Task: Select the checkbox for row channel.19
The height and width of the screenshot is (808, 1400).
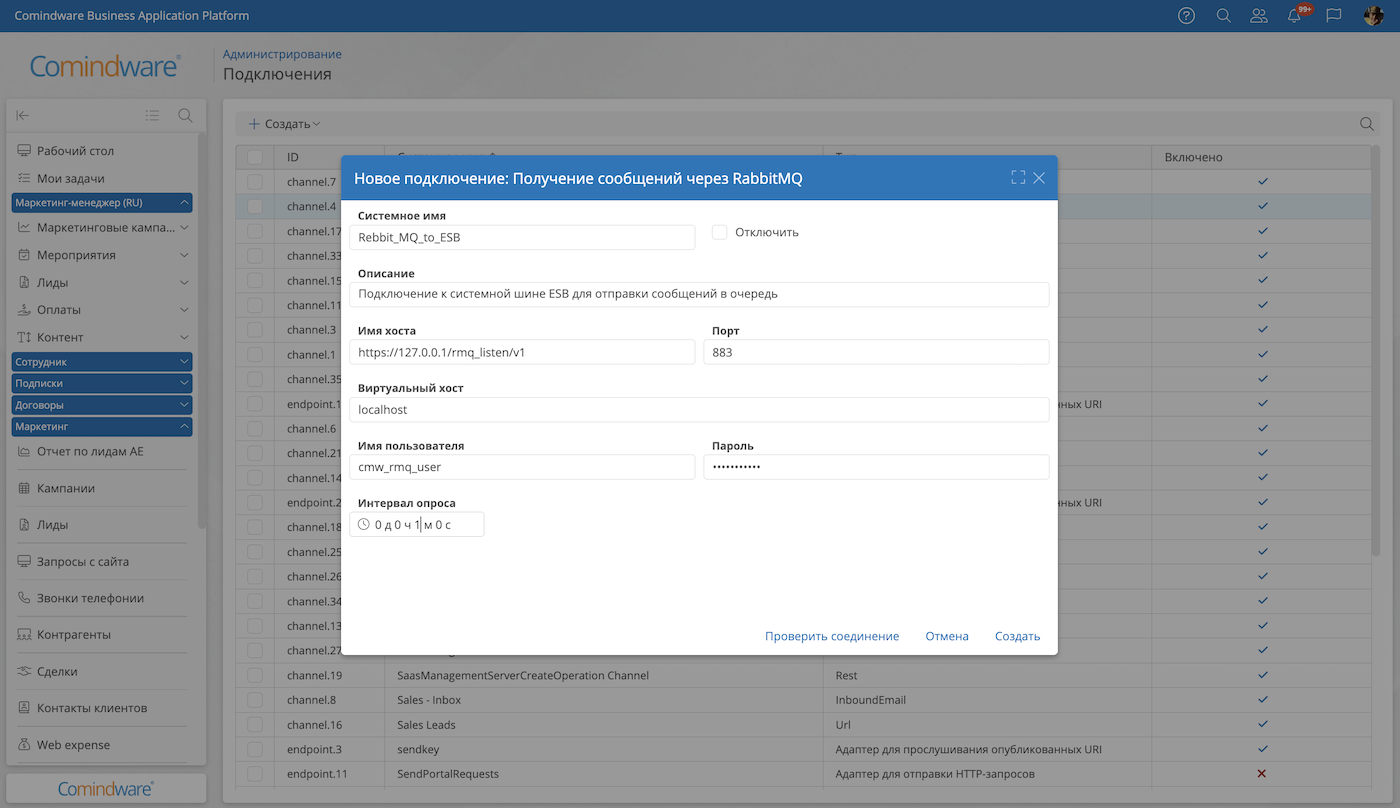Action: [x=255, y=675]
